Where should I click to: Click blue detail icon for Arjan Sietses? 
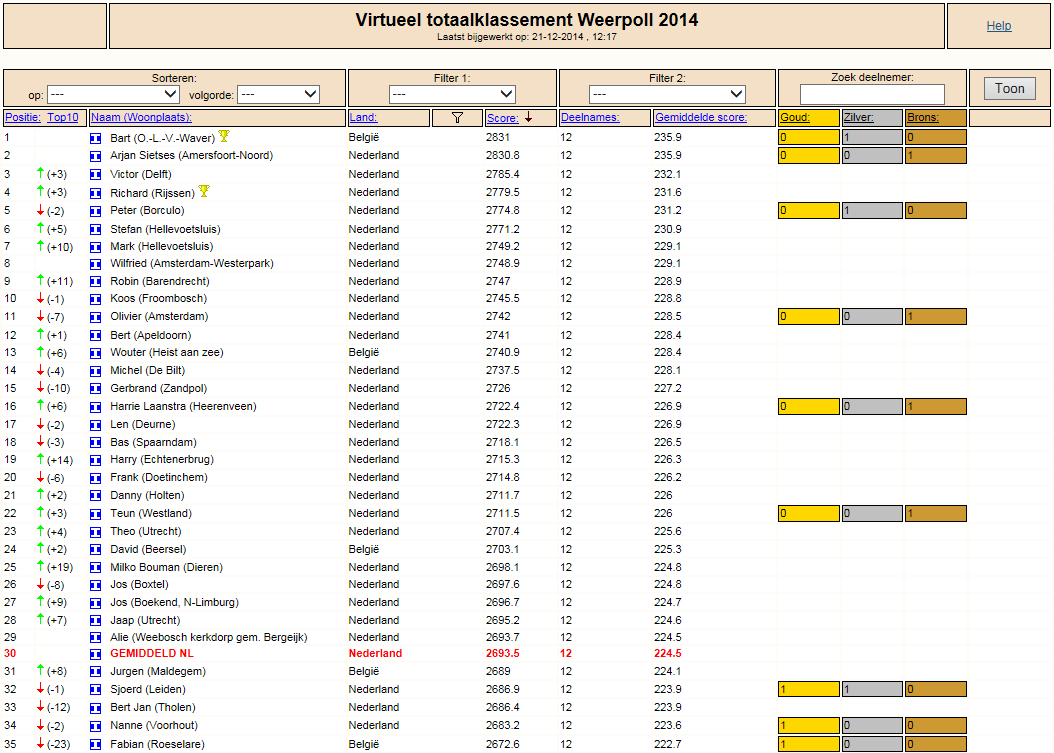tap(95, 156)
